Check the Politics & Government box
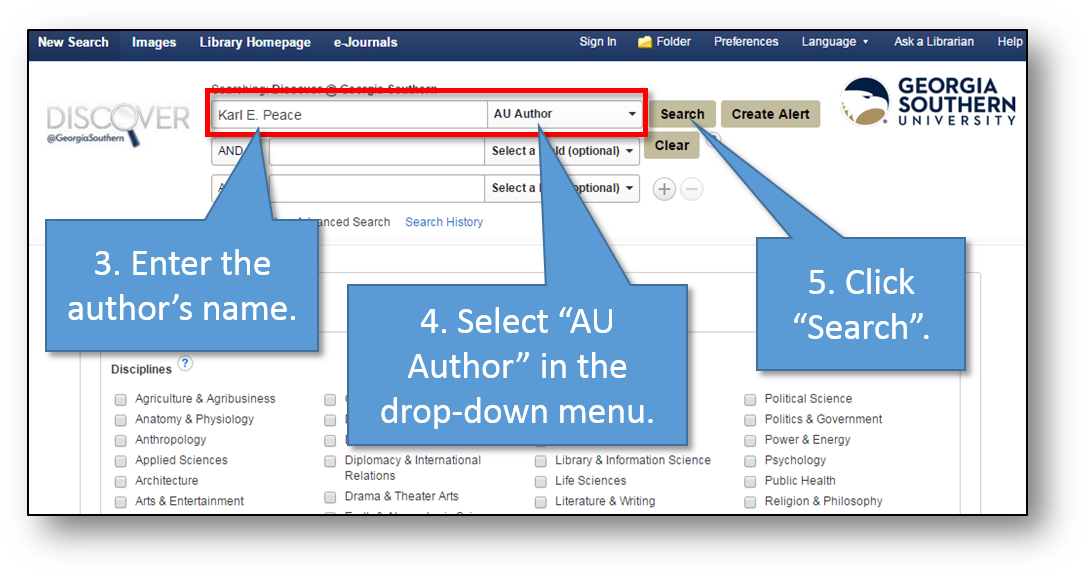 750,420
